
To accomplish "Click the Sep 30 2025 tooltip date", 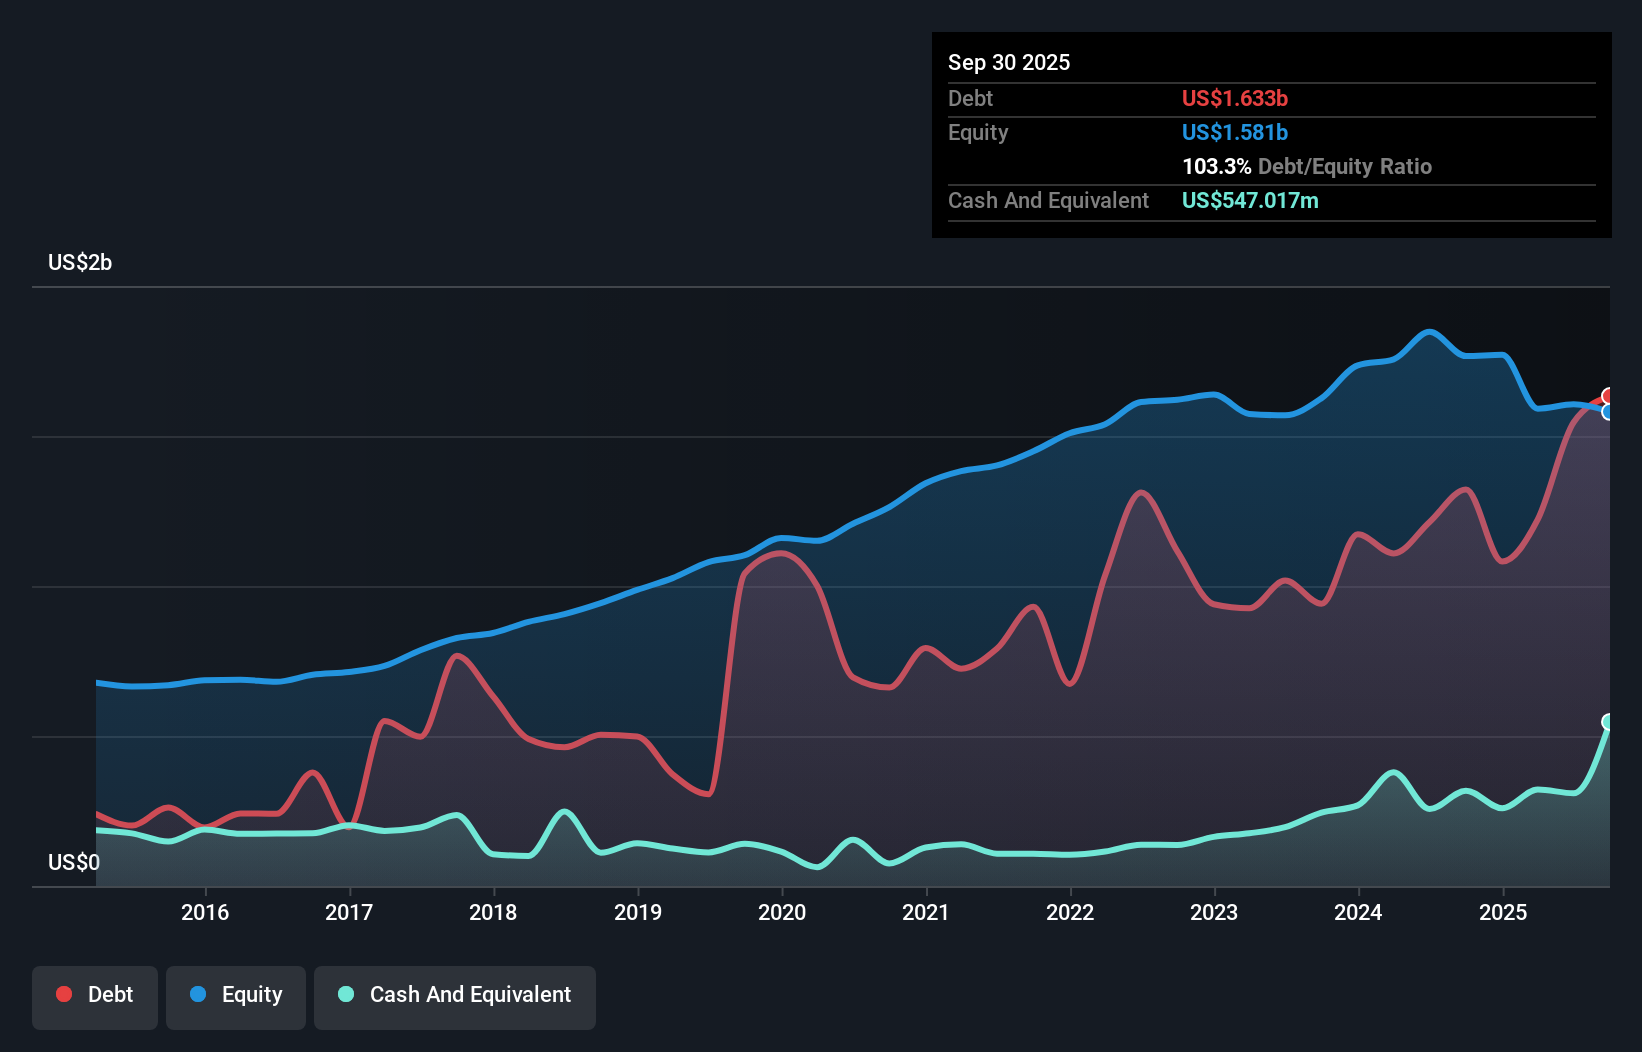I will pyautogui.click(x=1009, y=62).
